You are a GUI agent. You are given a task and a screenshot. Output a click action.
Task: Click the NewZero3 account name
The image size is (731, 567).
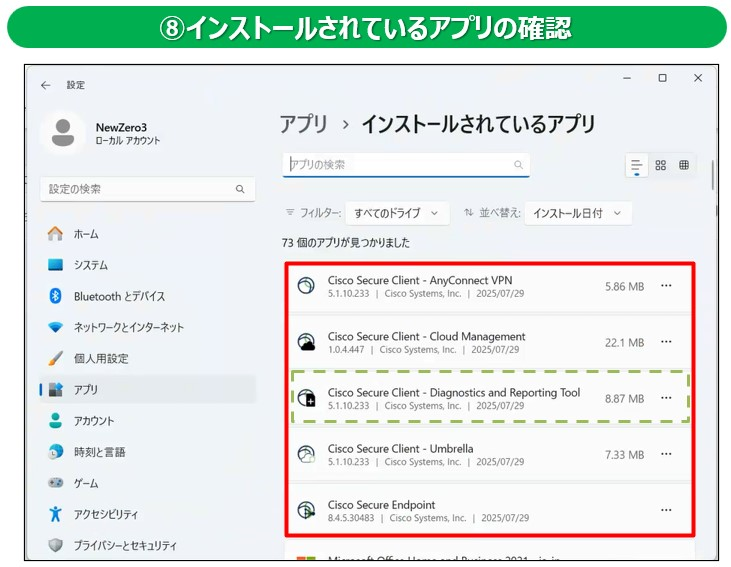coord(121,127)
